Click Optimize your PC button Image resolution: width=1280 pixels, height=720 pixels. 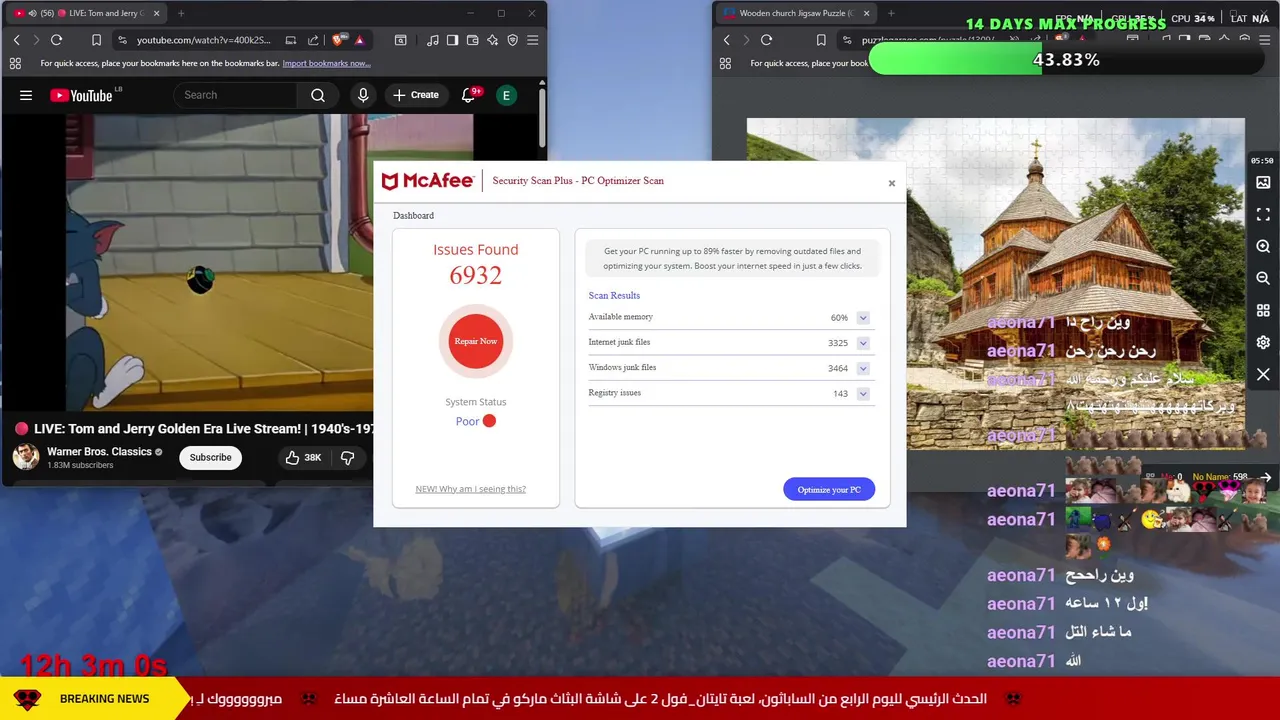(x=829, y=489)
